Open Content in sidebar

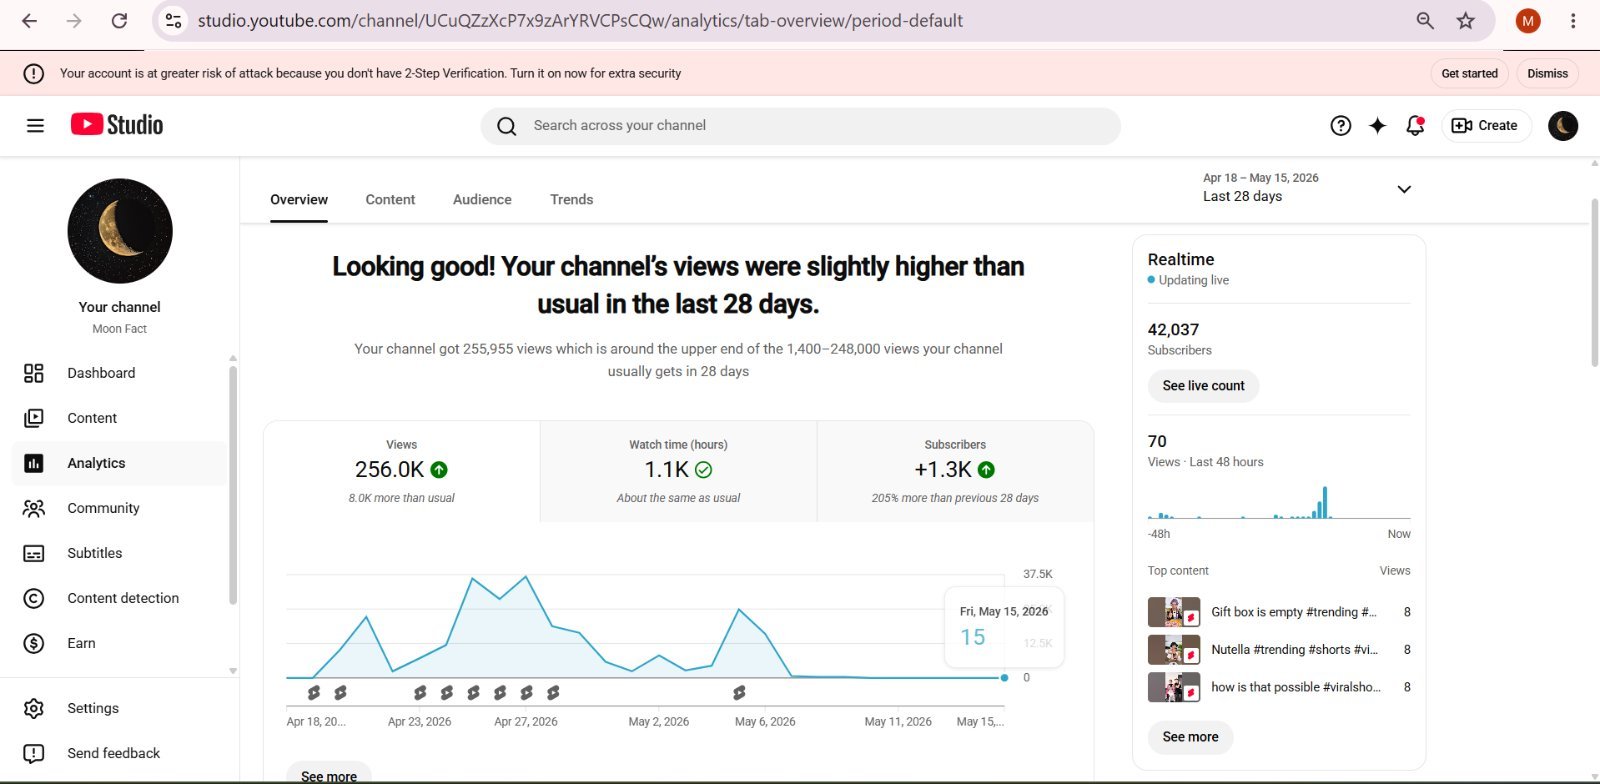(x=120, y=418)
